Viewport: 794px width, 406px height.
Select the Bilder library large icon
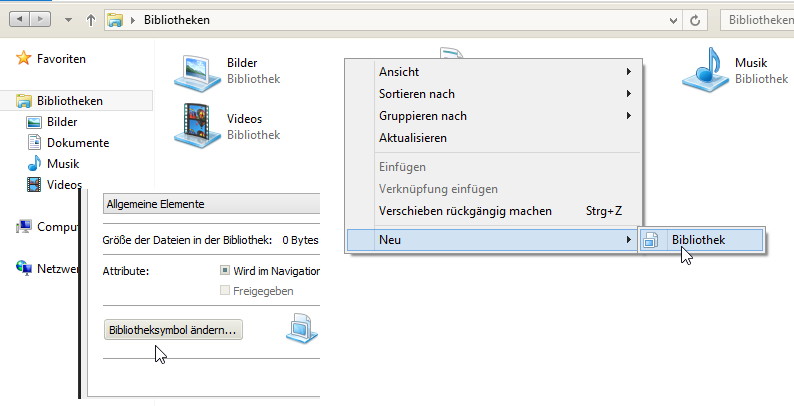(197, 72)
